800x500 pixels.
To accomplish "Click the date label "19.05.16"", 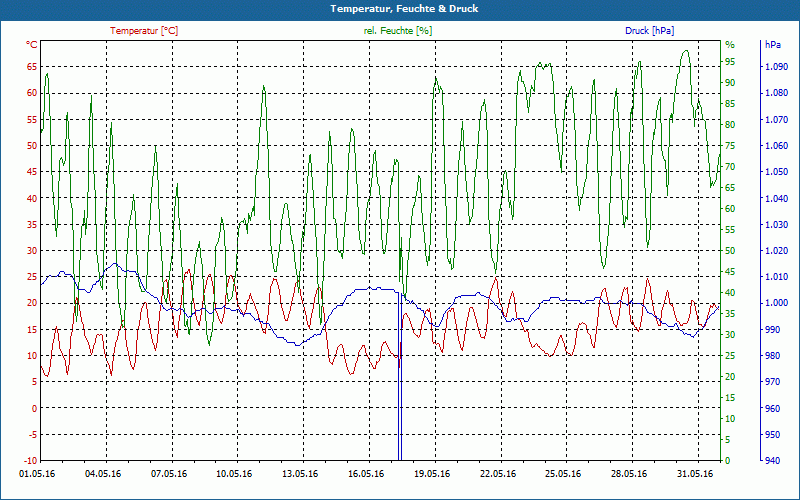I will [432, 474].
